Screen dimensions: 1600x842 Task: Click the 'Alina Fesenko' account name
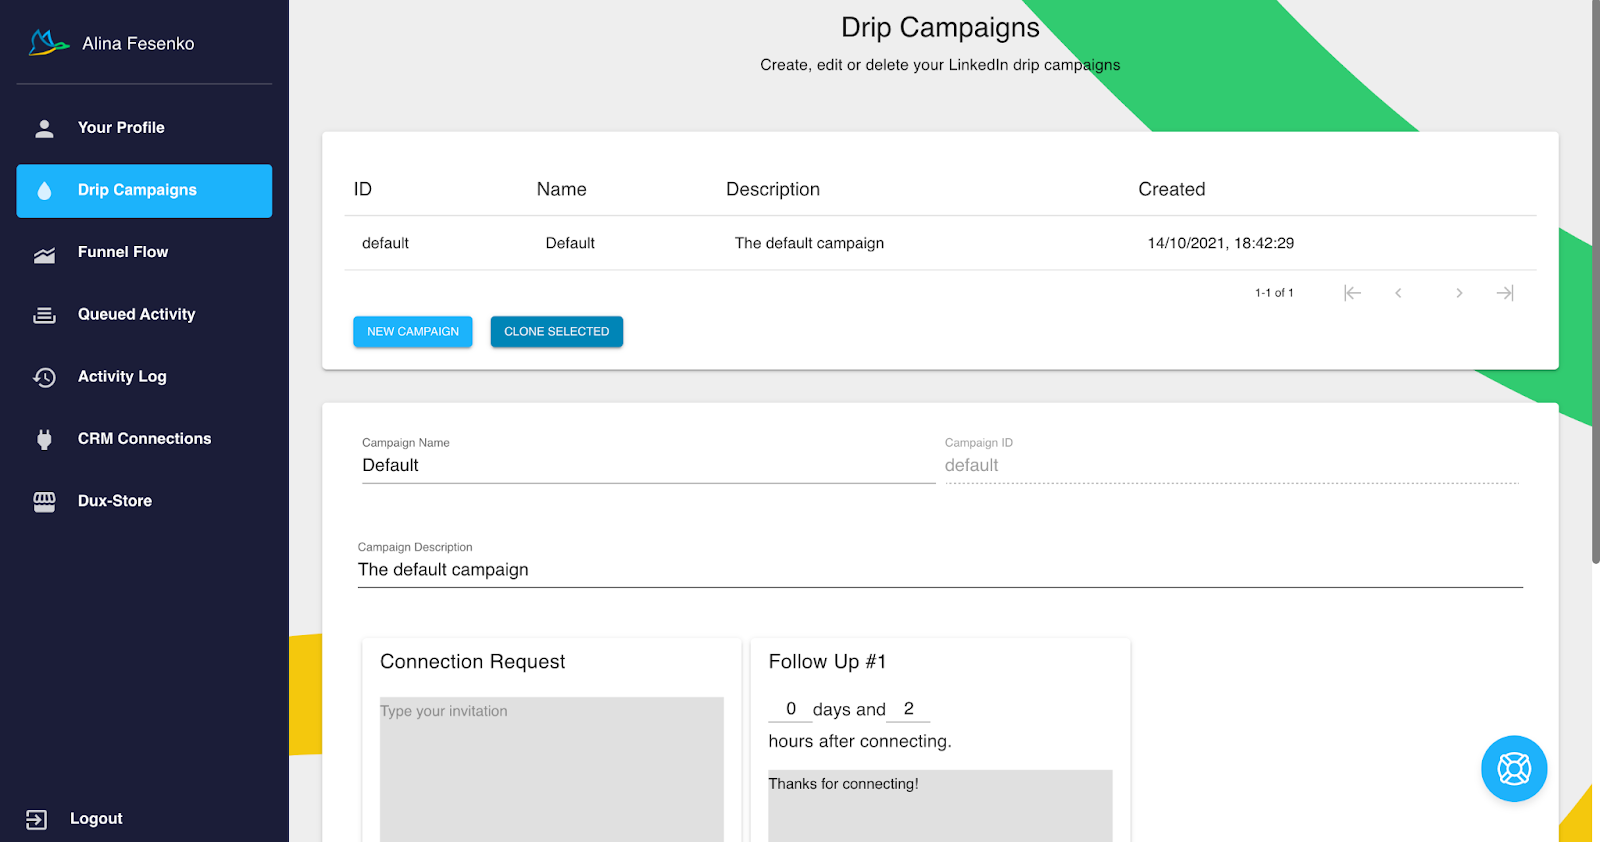[138, 44]
